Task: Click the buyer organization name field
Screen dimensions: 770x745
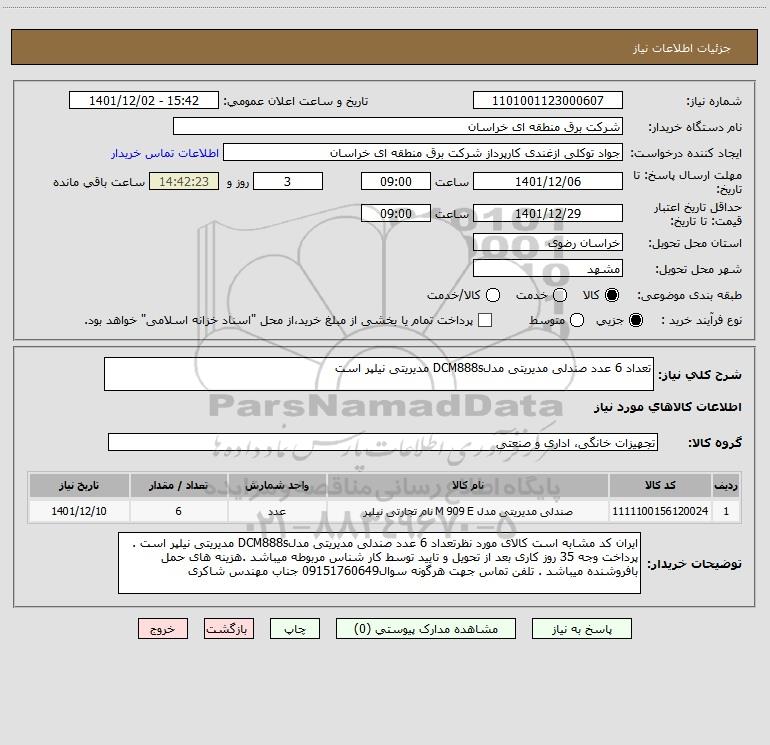Action: point(398,126)
